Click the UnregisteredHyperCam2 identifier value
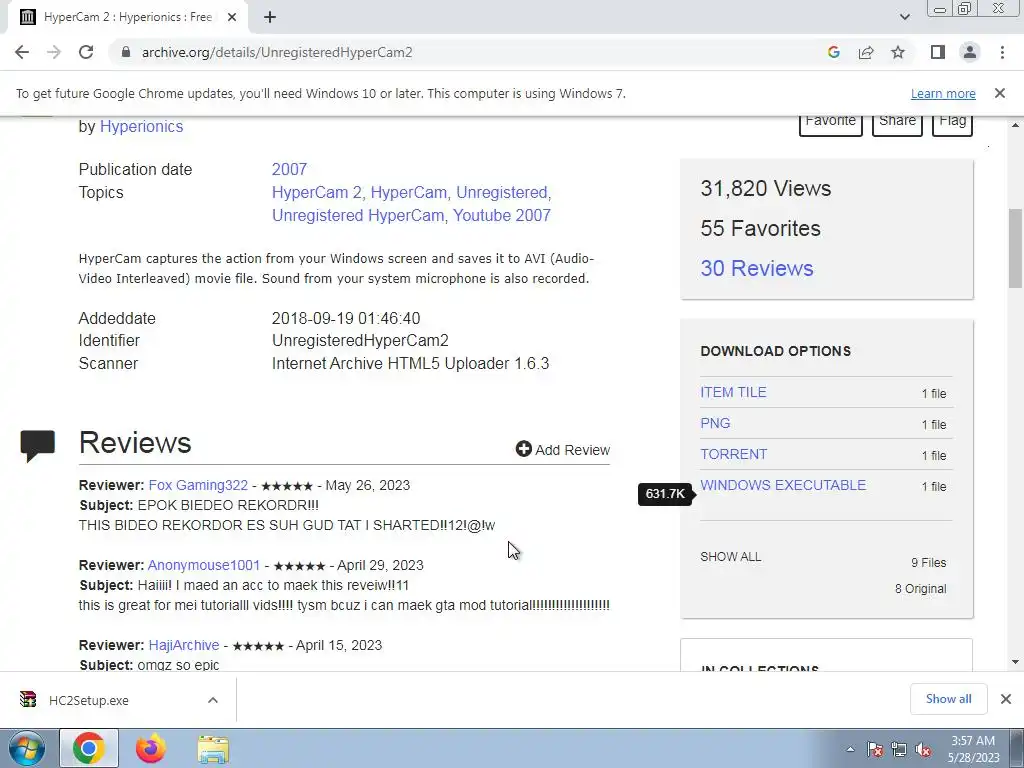 point(360,340)
